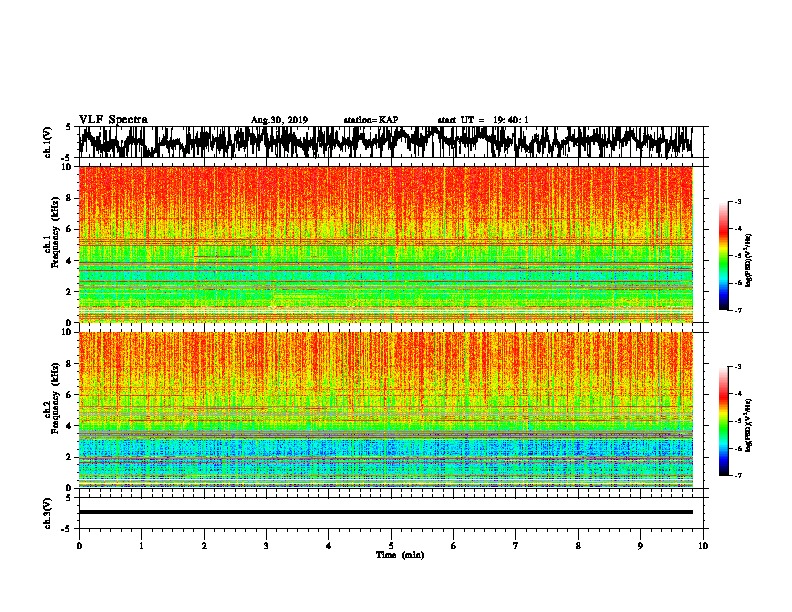Click inside the ch.1 spectrogram panel
Screen dimensions: 792x612
[x=385, y=244]
